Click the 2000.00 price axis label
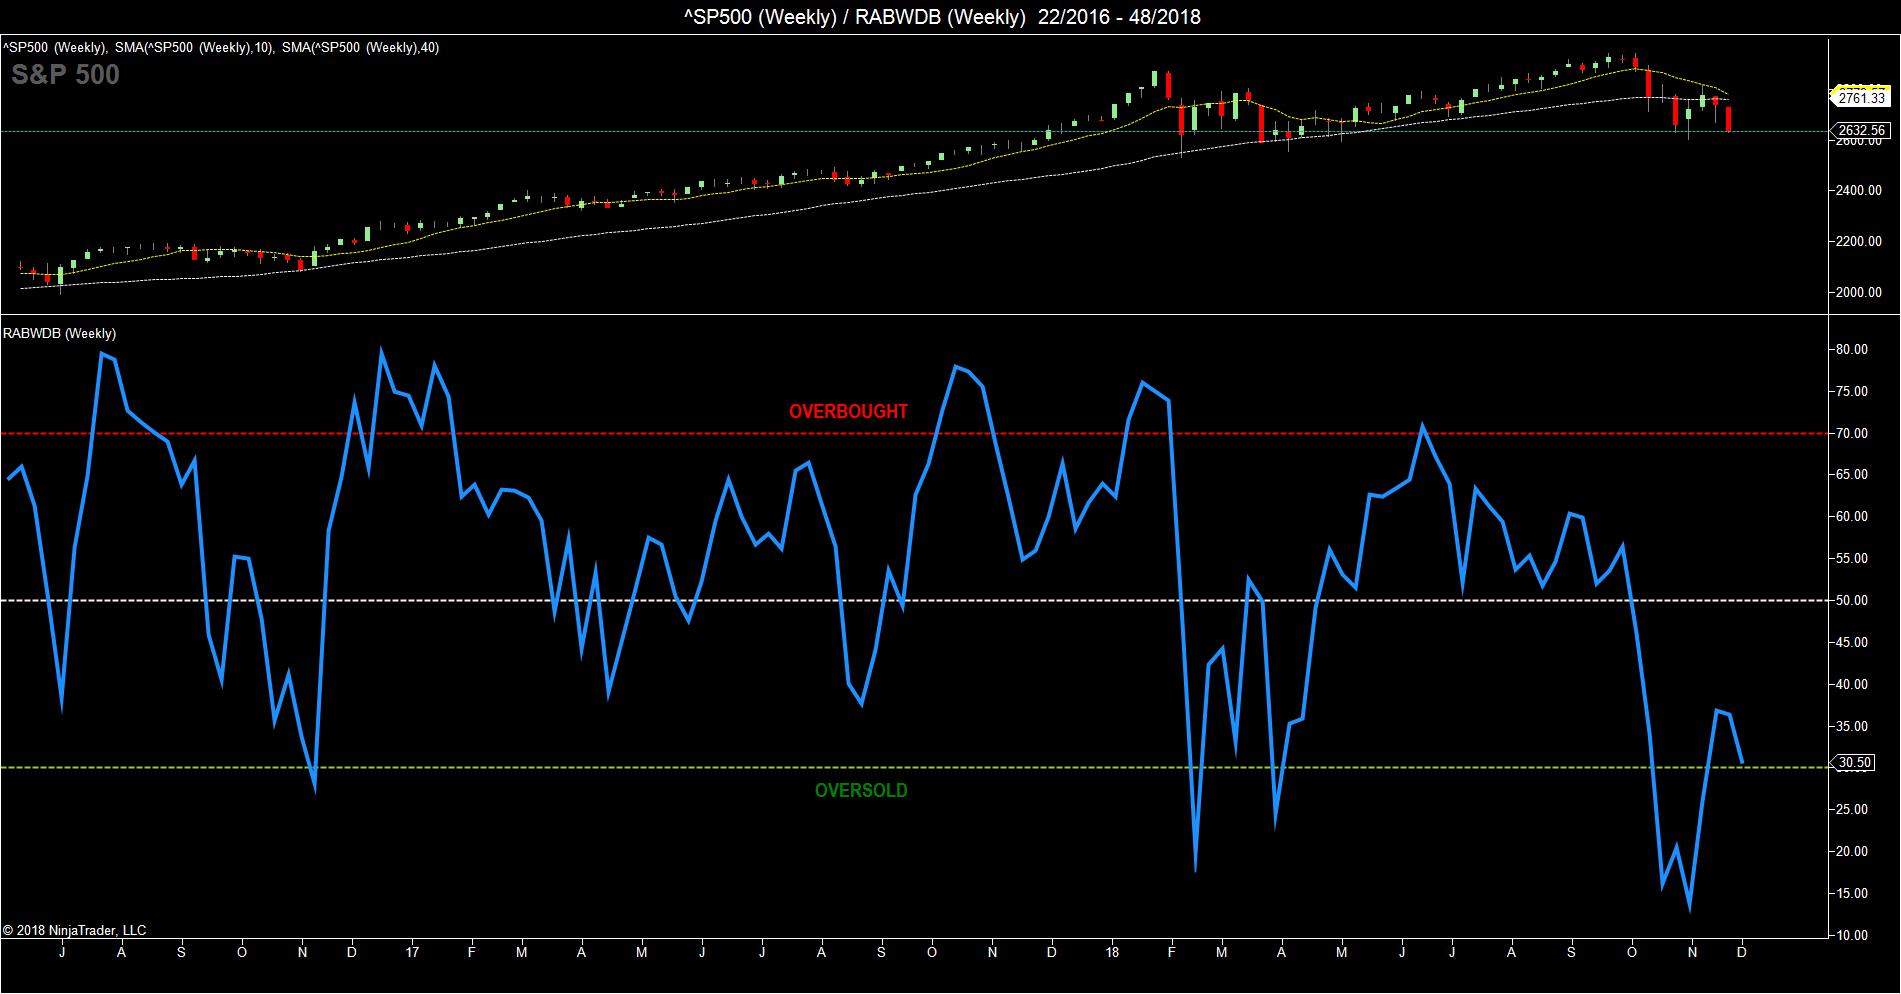This screenshot has width=1901, height=994. pyautogui.click(x=1859, y=293)
